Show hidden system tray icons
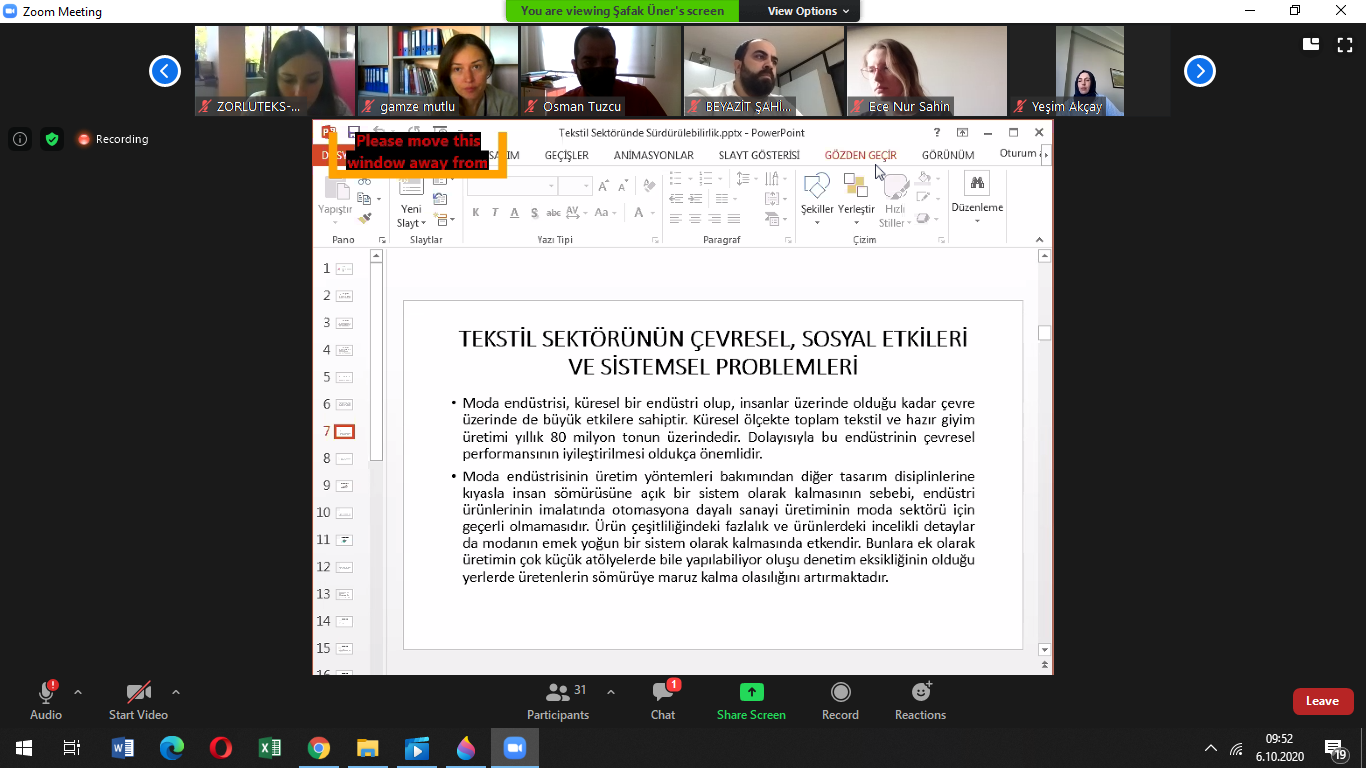 pyautogui.click(x=1211, y=748)
